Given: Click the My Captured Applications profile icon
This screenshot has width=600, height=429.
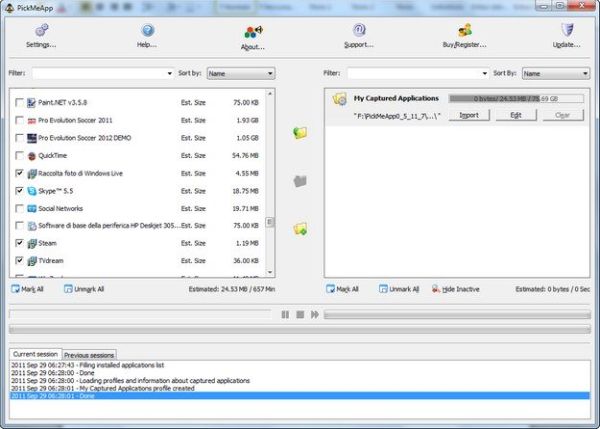Looking at the screenshot, I should pyautogui.click(x=339, y=99).
